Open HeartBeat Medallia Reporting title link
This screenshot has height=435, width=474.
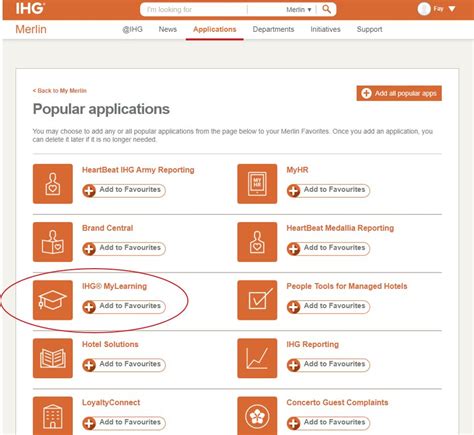point(340,228)
